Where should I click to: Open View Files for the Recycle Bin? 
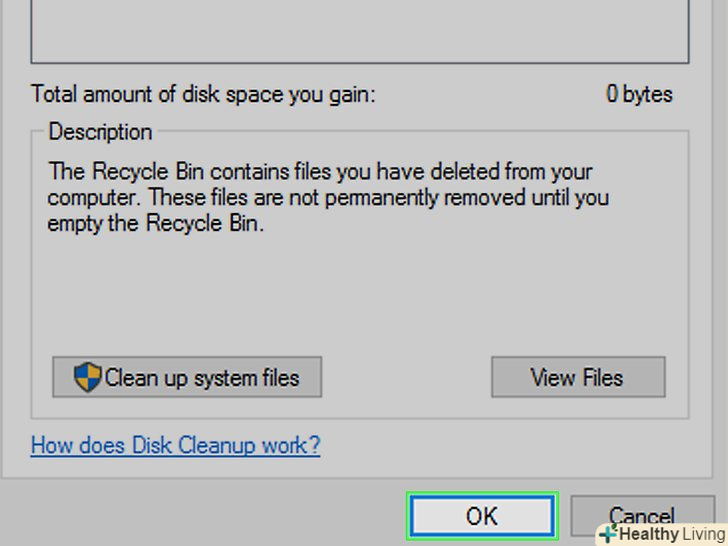tap(577, 377)
